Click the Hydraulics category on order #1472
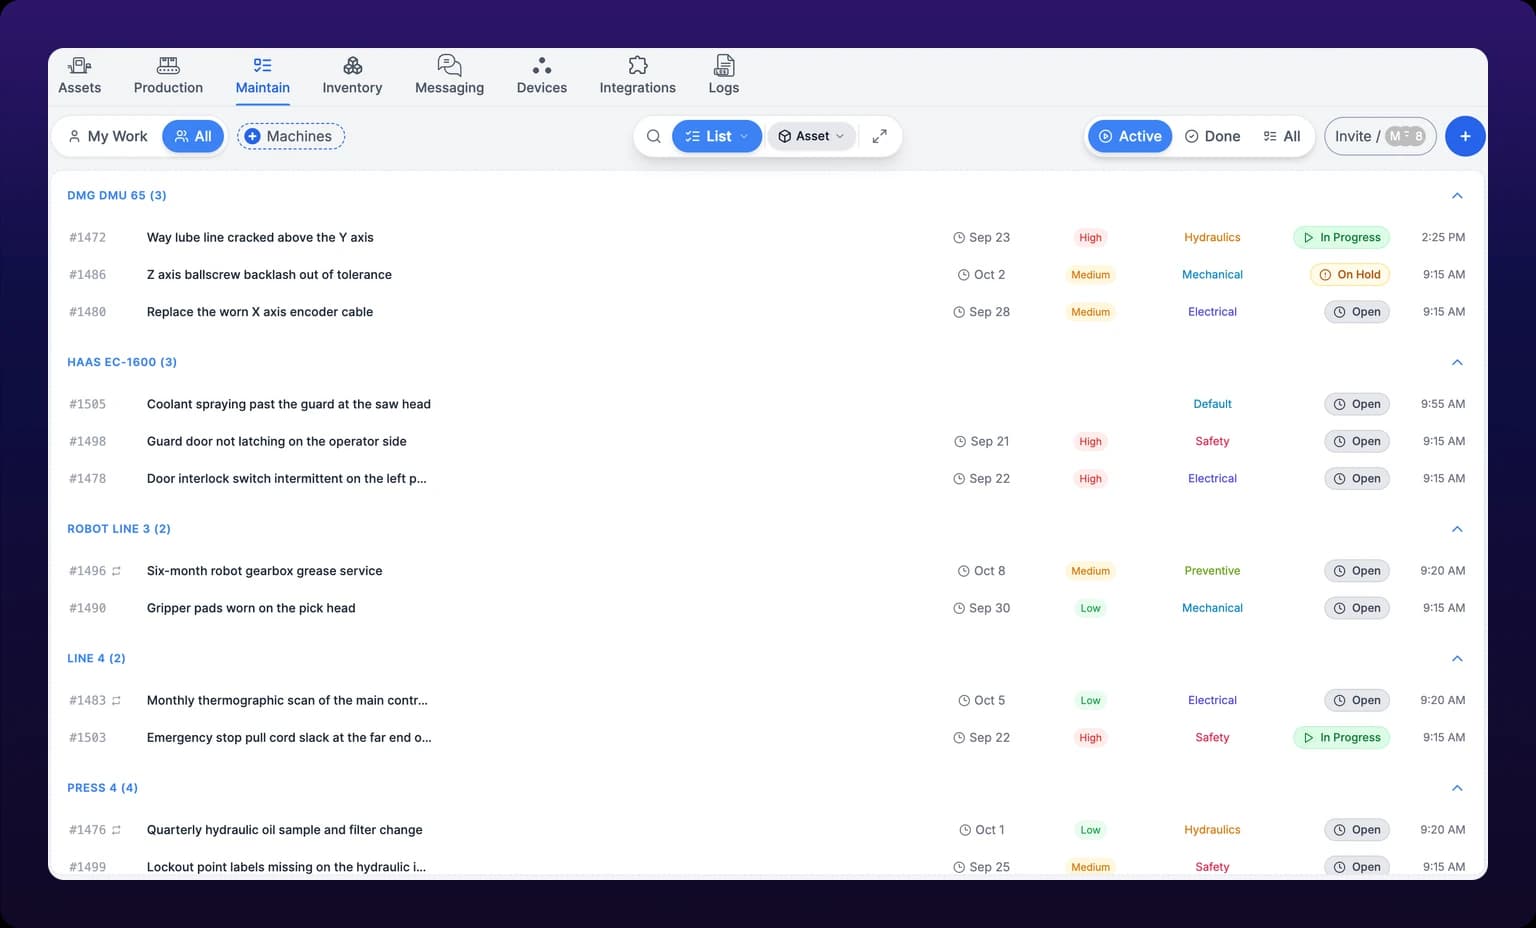 click(x=1212, y=238)
